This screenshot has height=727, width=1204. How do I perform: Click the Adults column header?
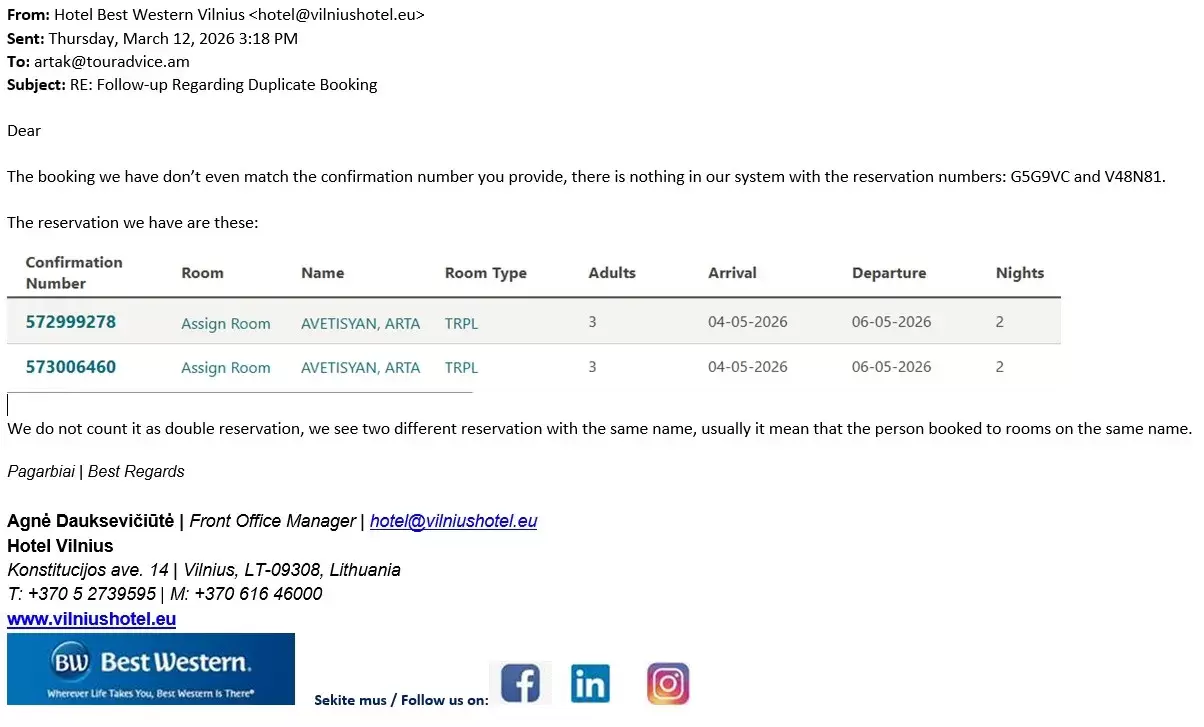[x=612, y=273]
